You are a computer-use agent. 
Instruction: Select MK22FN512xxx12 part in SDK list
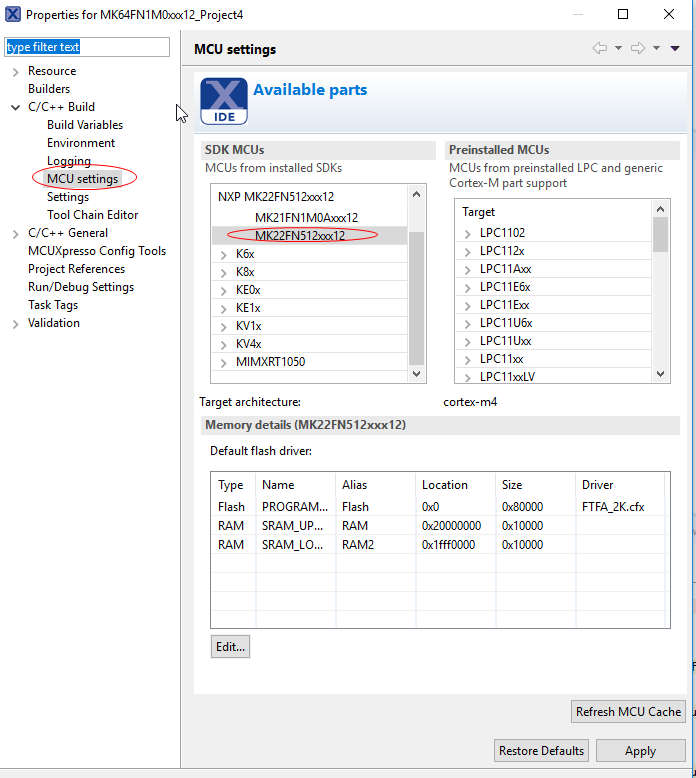click(x=300, y=236)
